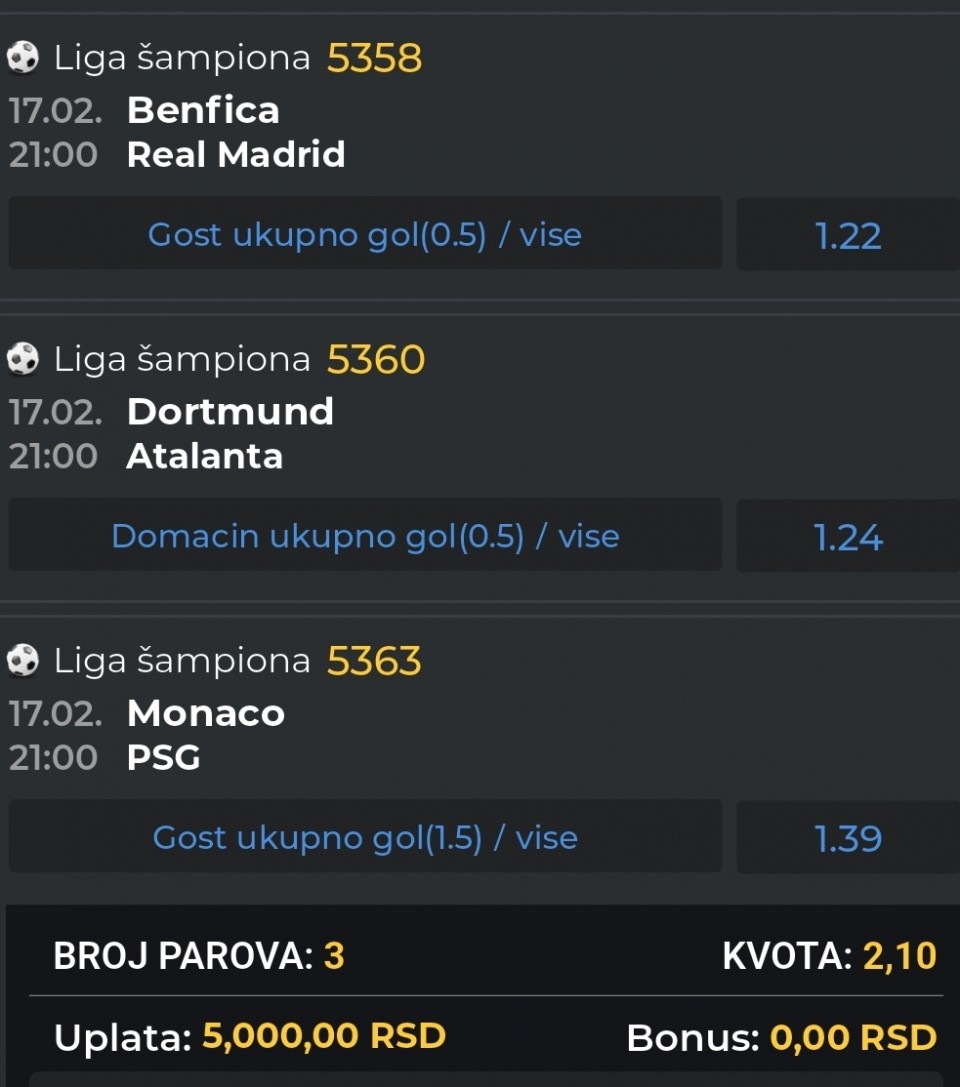Image resolution: width=960 pixels, height=1087 pixels.
Task: Select the 'Gost ukupno gol(0.5) / vise' bet
Action: (365, 235)
